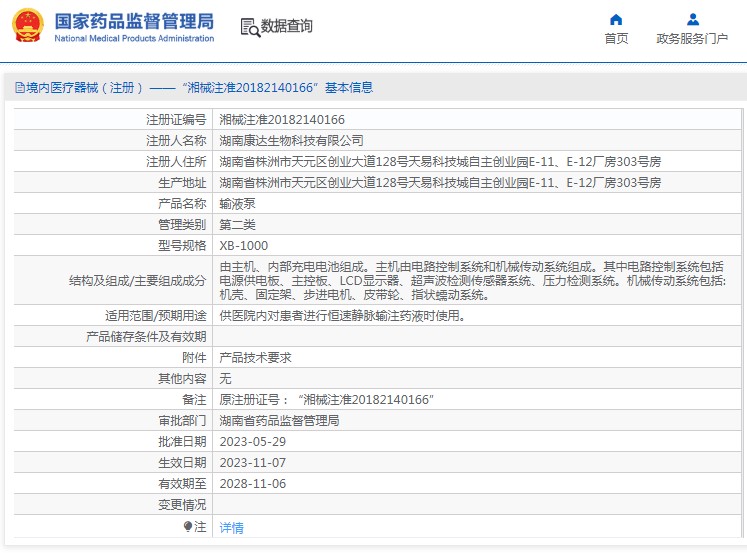Image resolution: width=747 pixels, height=553 pixels.
Task: Select approval date 2023-05-29
Action: pyautogui.click(x=252, y=442)
